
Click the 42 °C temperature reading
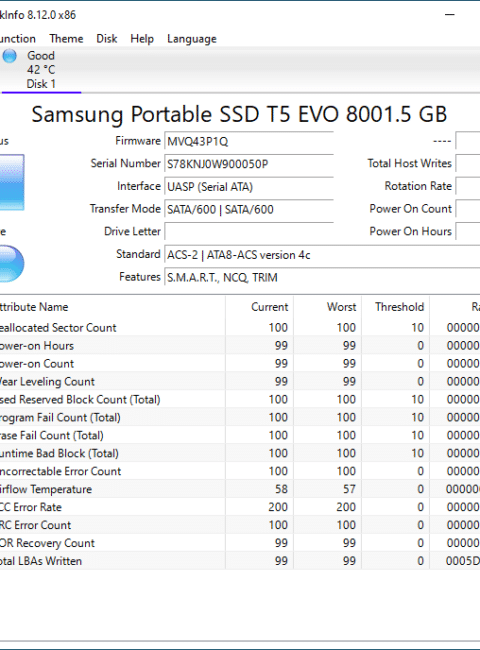pyautogui.click(x=41, y=70)
